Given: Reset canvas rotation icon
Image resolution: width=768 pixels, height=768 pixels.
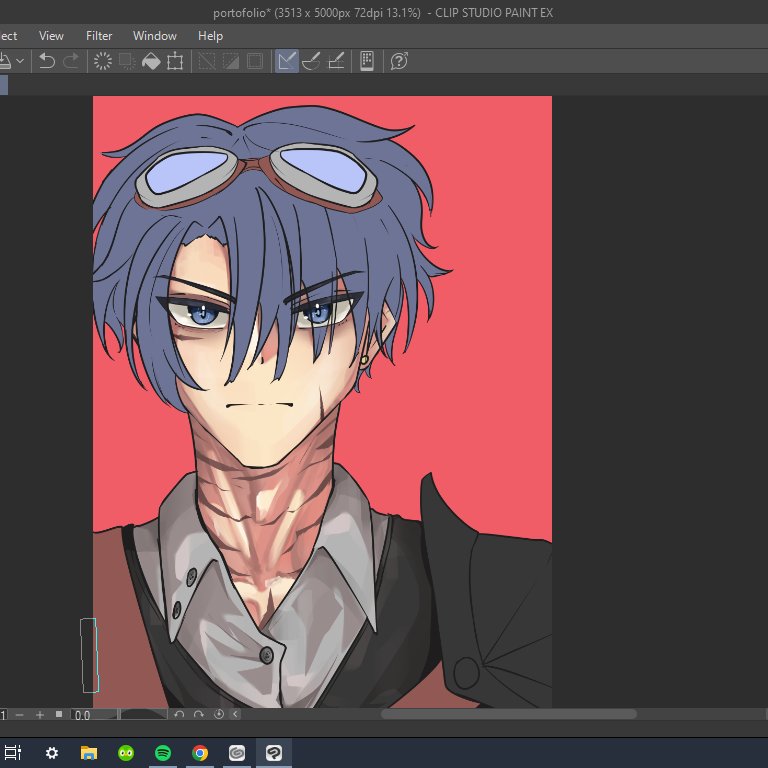Looking at the screenshot, I should tap(218, 715).
